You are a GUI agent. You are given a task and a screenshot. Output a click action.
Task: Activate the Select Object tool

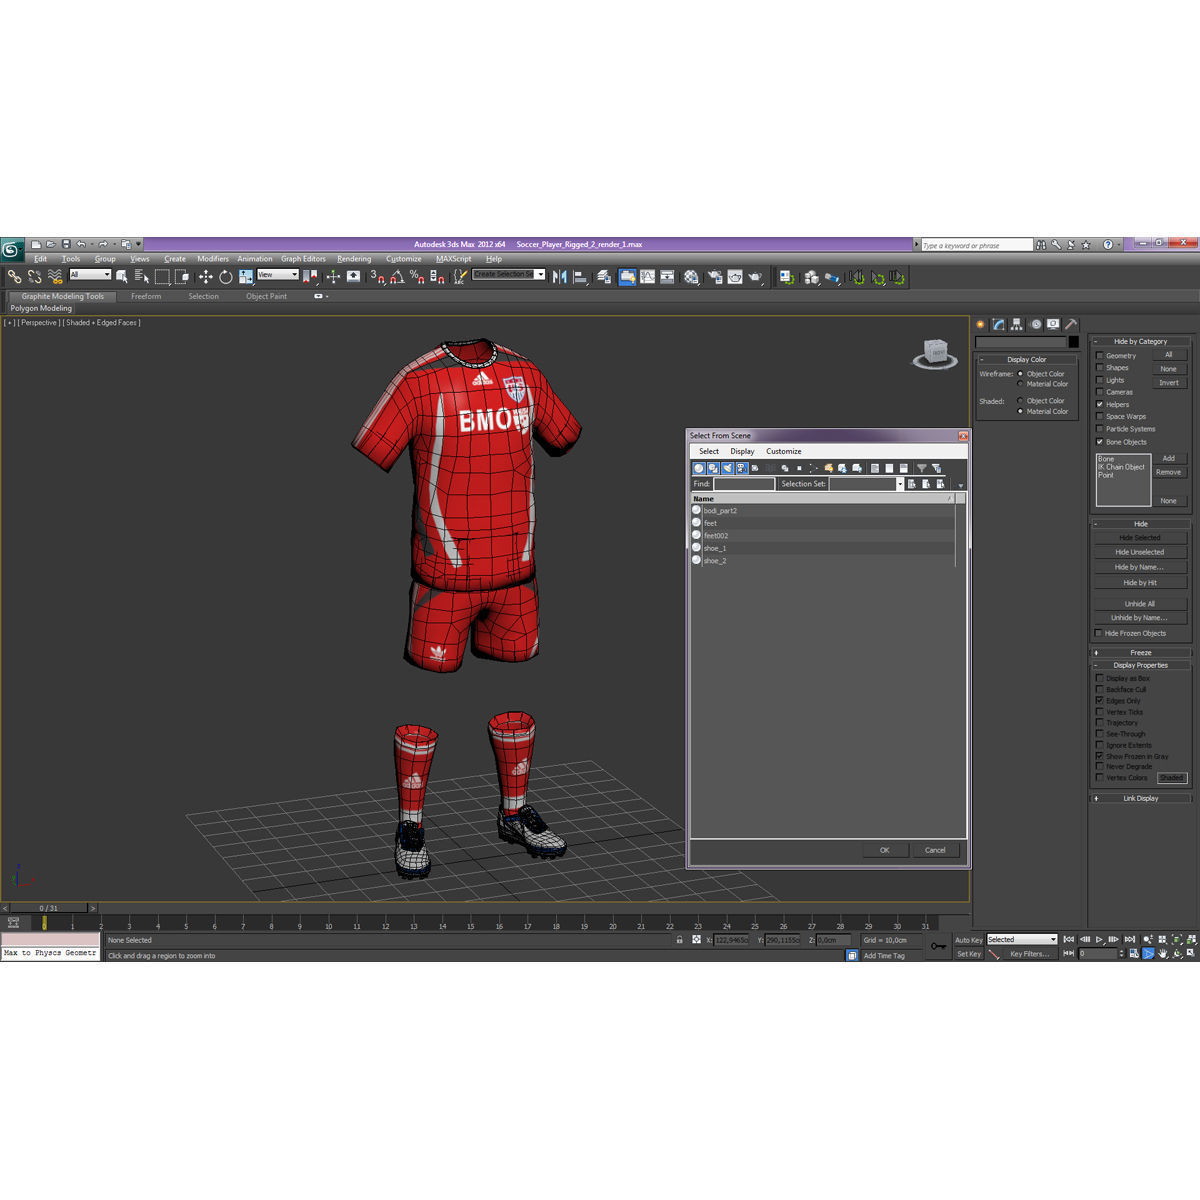tap(122, 277)
